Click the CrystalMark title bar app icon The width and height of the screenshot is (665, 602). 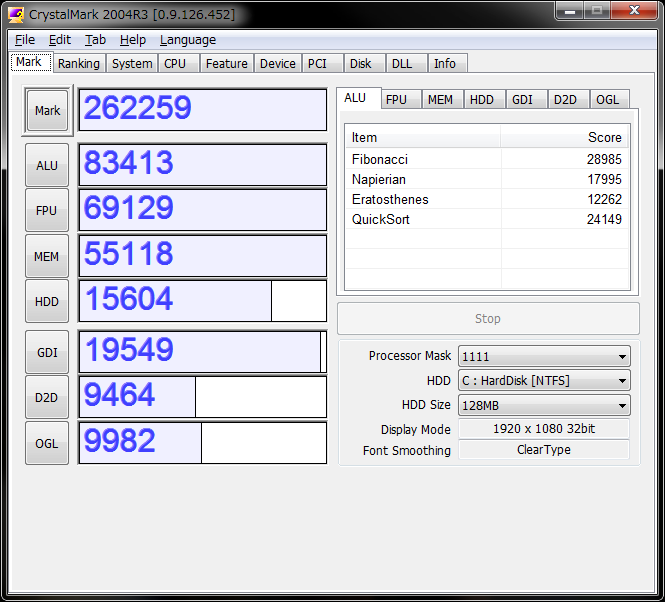(x=16, y=14)
